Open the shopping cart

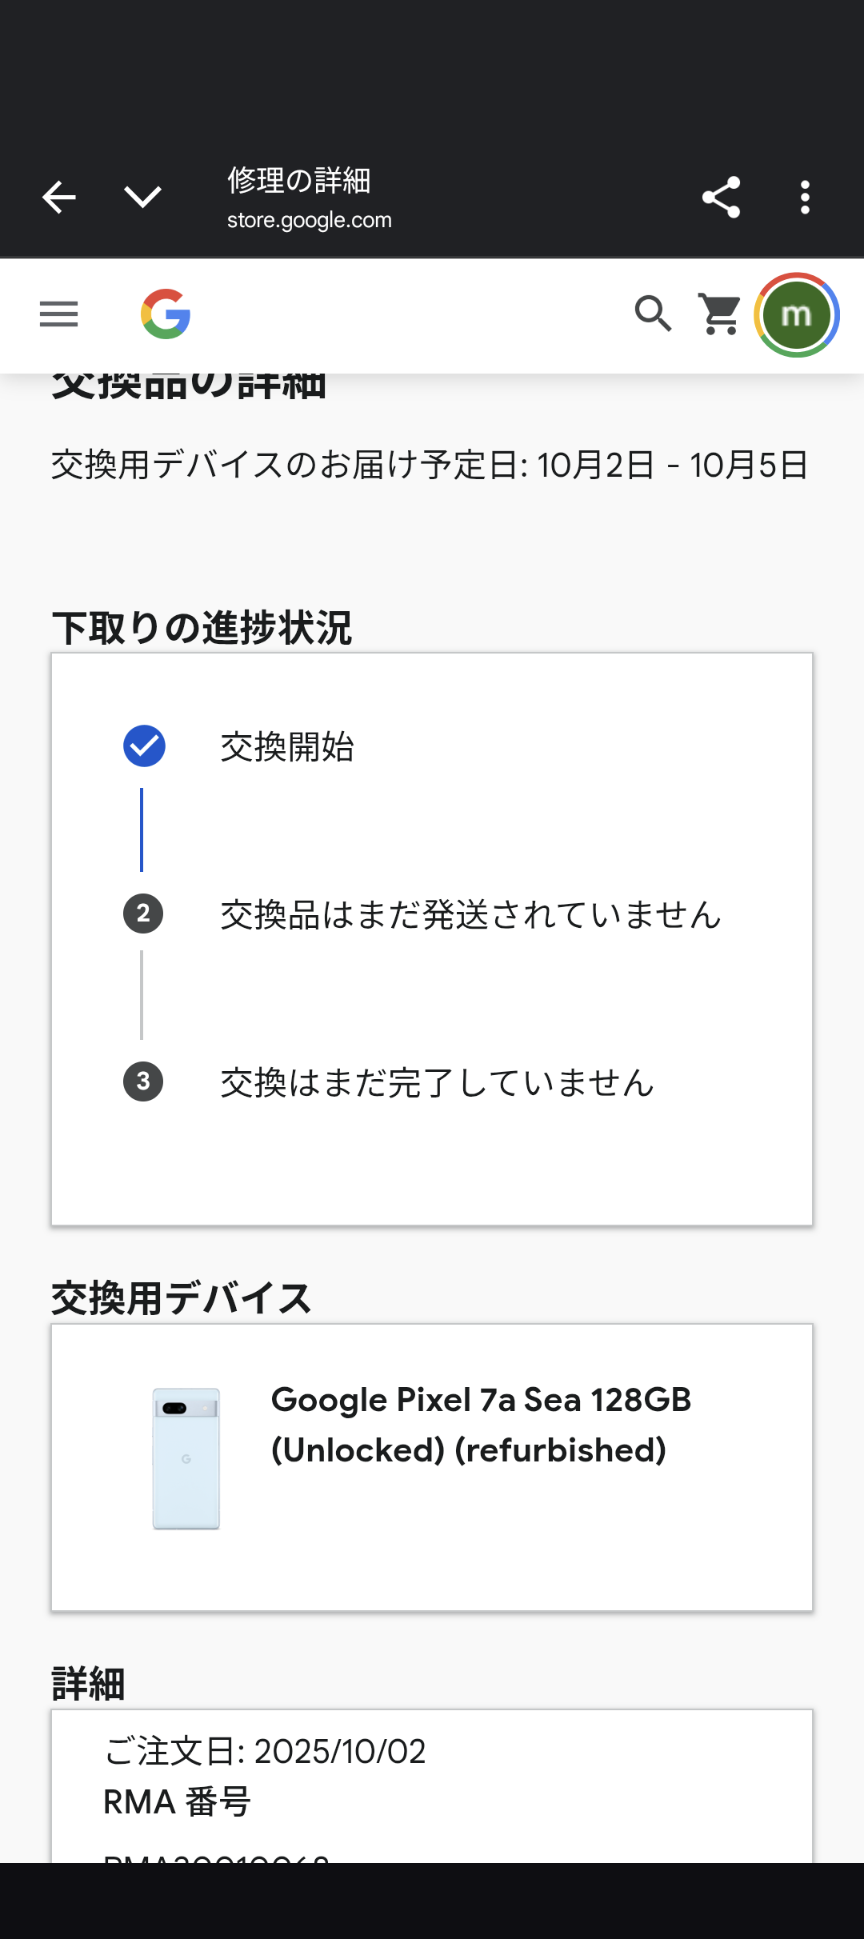[720, 314]
